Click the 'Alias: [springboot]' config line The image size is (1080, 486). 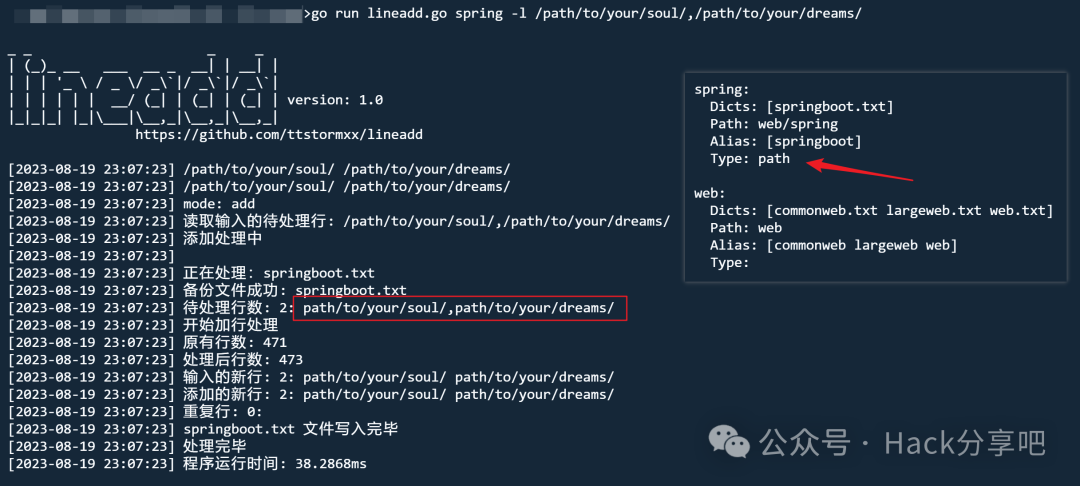(x=785, y=141)
